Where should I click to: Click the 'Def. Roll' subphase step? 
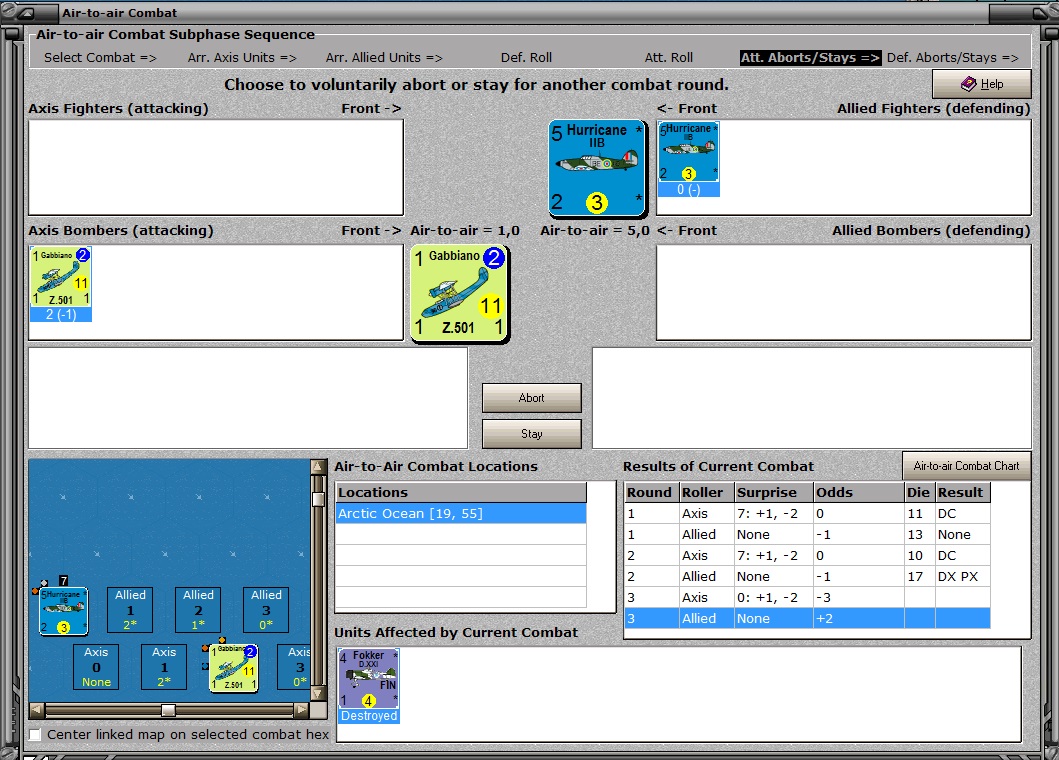click(x=526, y=57)
